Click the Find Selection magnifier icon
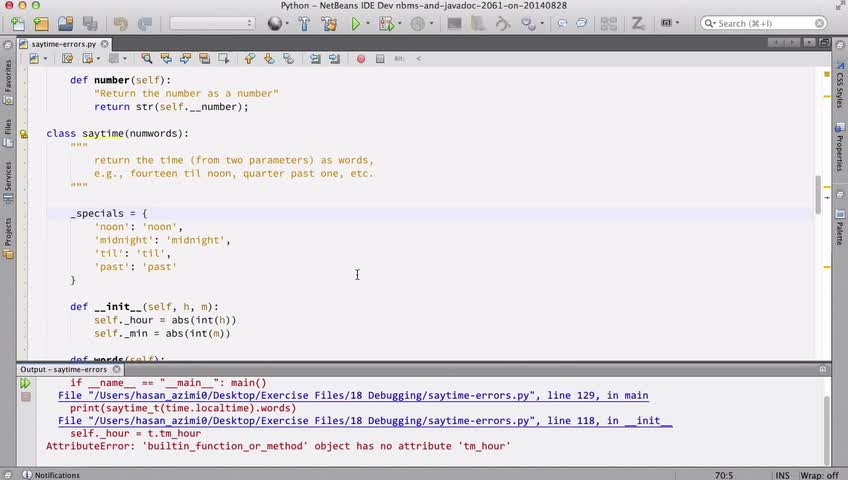848x480 pixels. (x=146, y=58)
